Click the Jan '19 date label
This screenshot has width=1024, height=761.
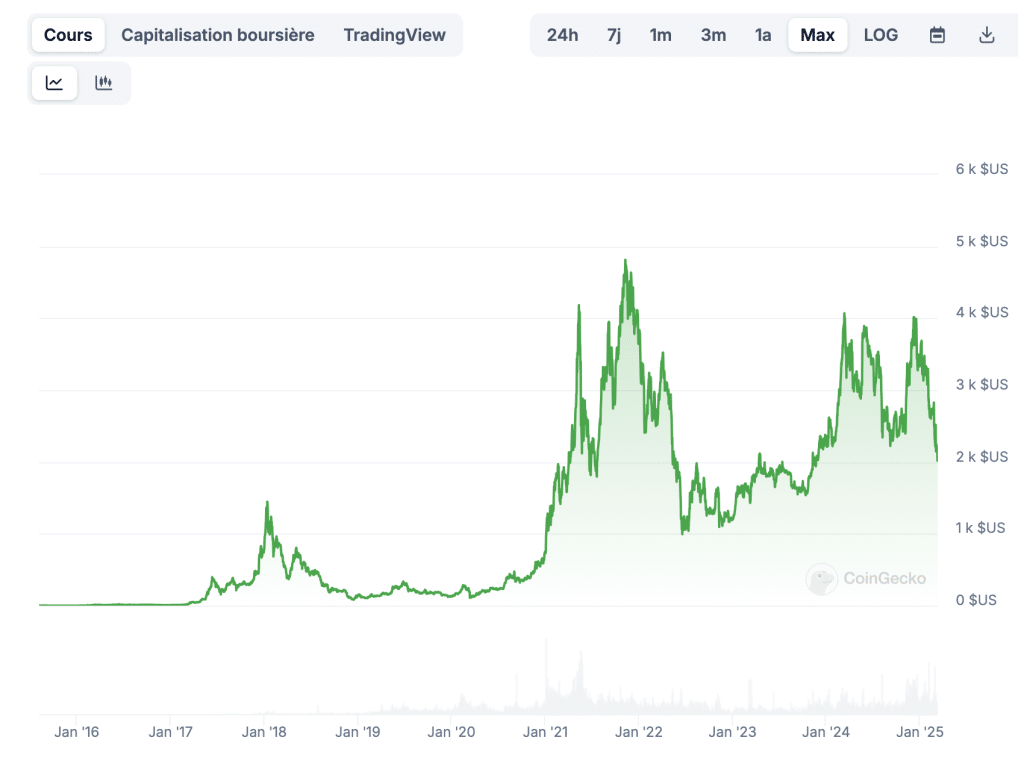(x=357, y=732)
